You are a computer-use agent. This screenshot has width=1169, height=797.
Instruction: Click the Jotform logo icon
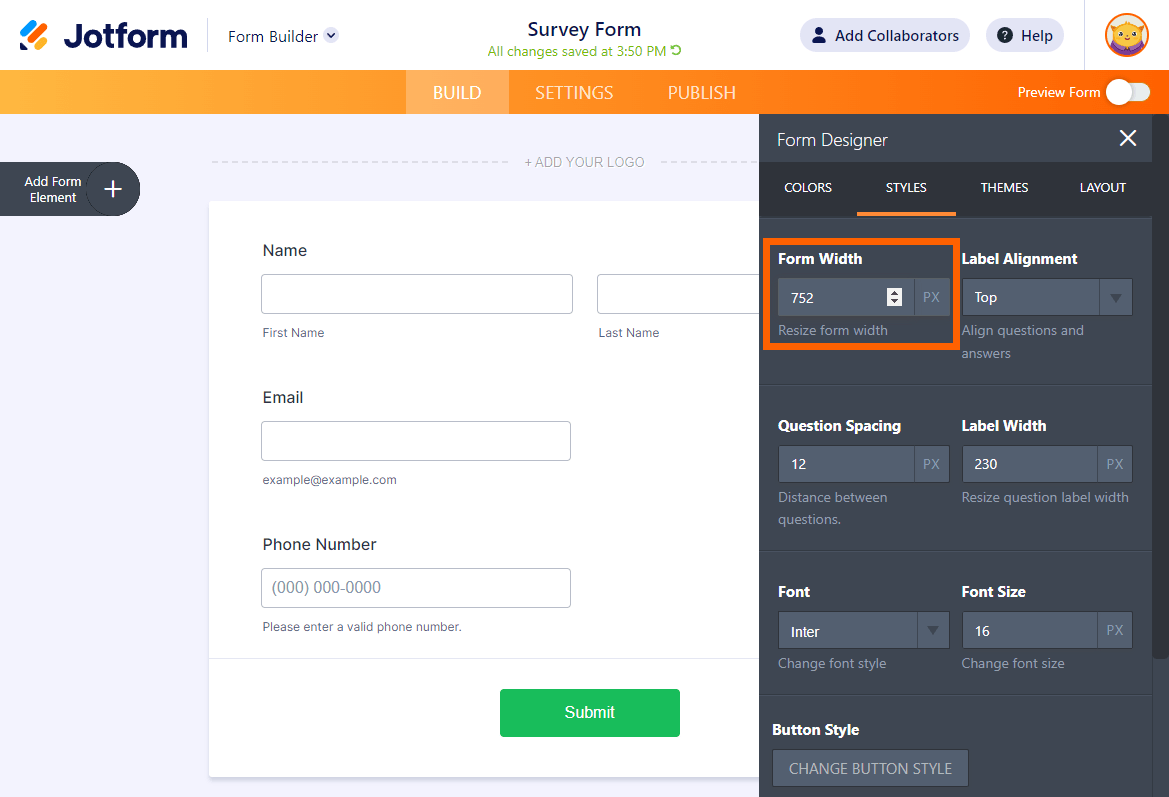coord(34,36)
